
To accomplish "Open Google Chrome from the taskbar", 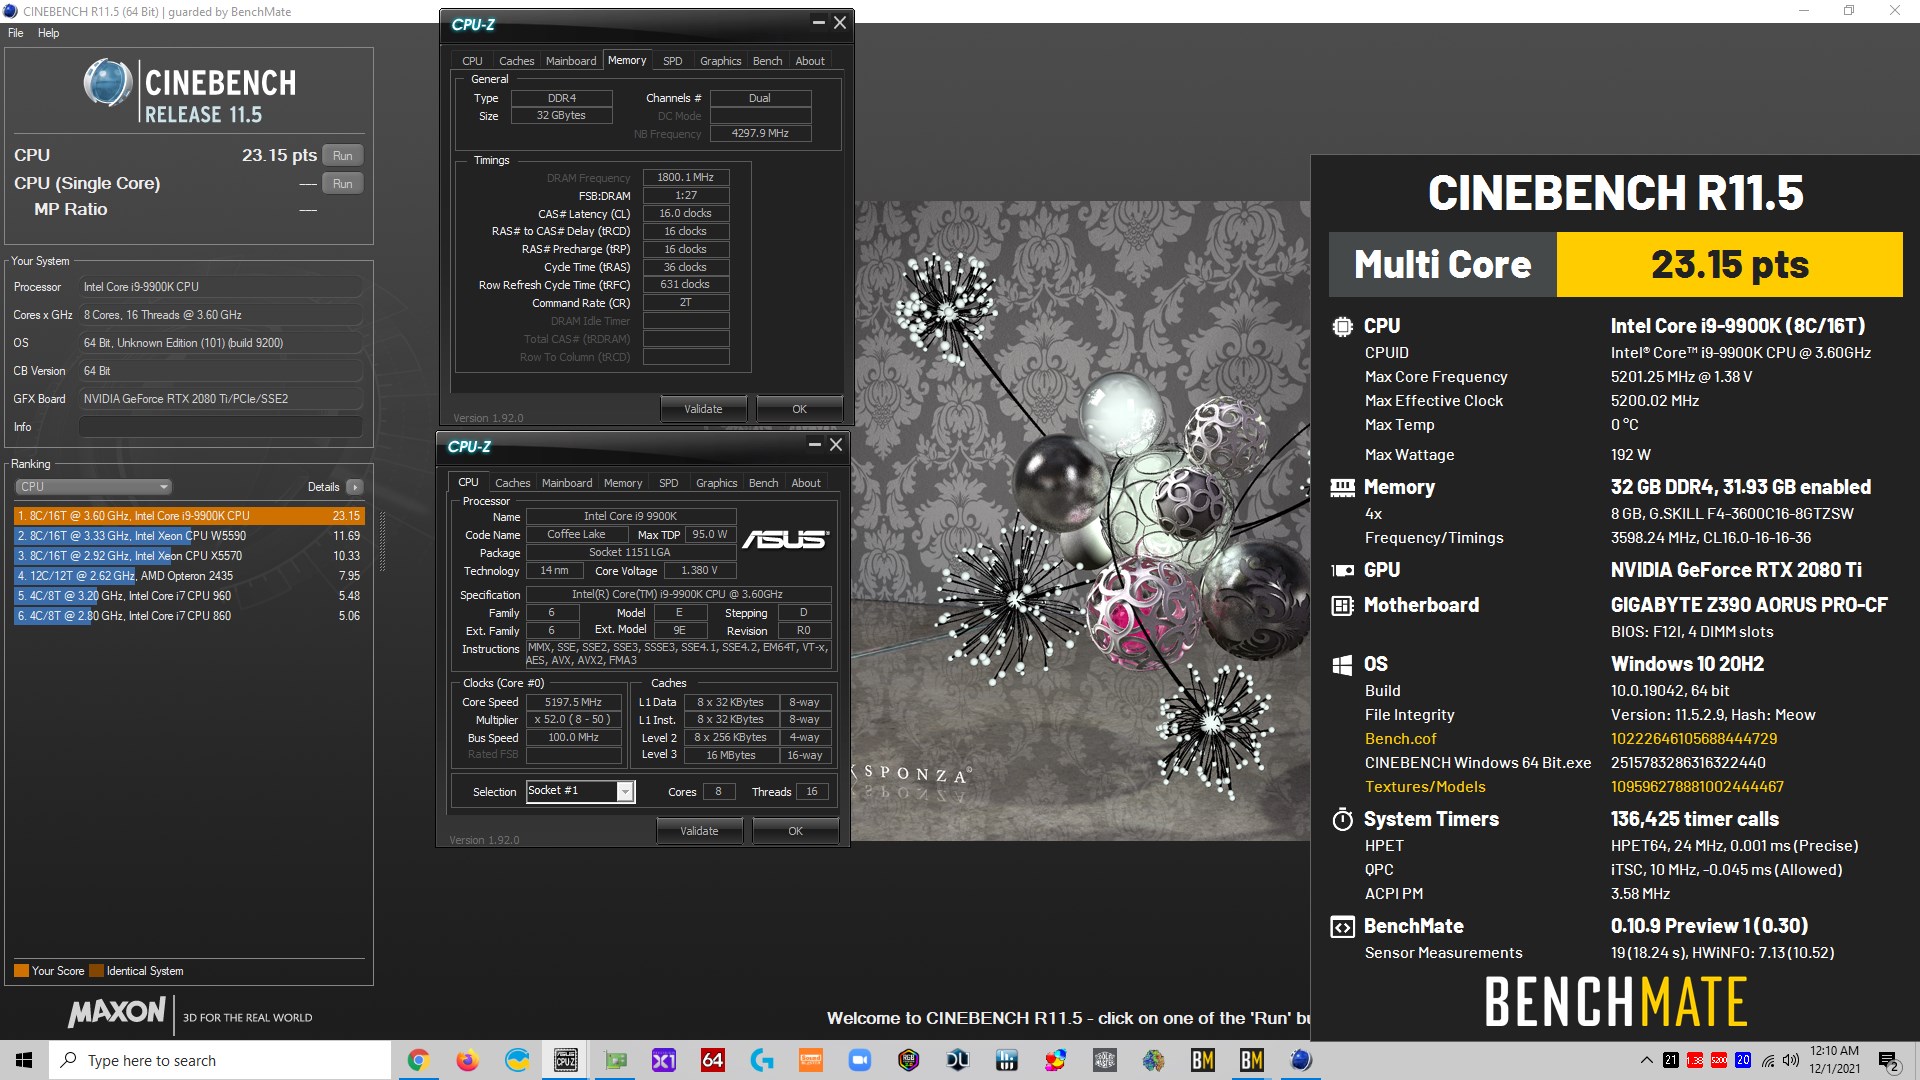I will coord(418,1060).
